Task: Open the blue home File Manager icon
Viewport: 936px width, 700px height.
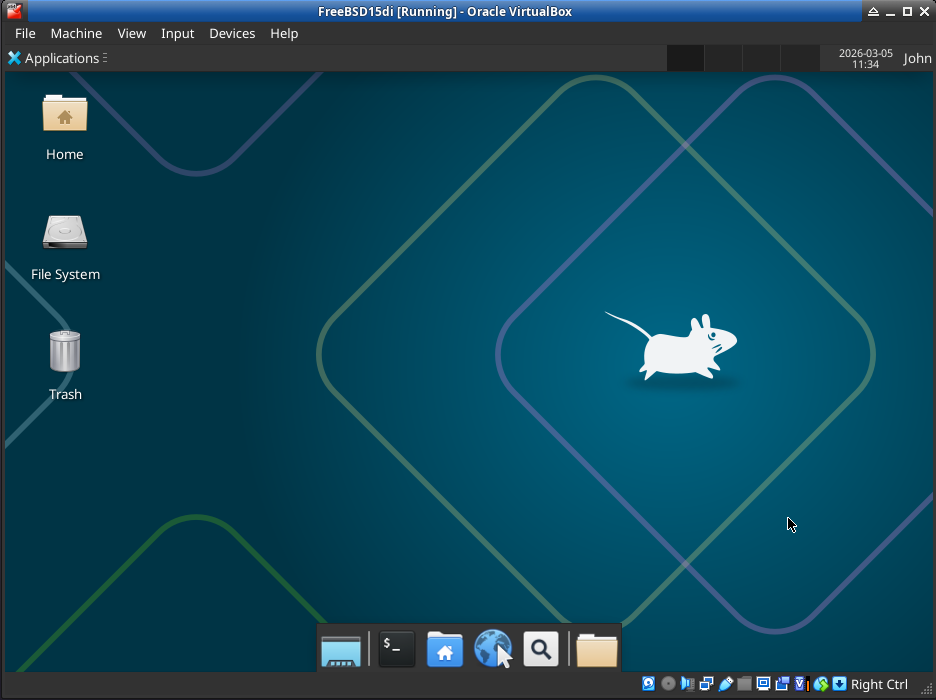Action: [x=445, y=649]
